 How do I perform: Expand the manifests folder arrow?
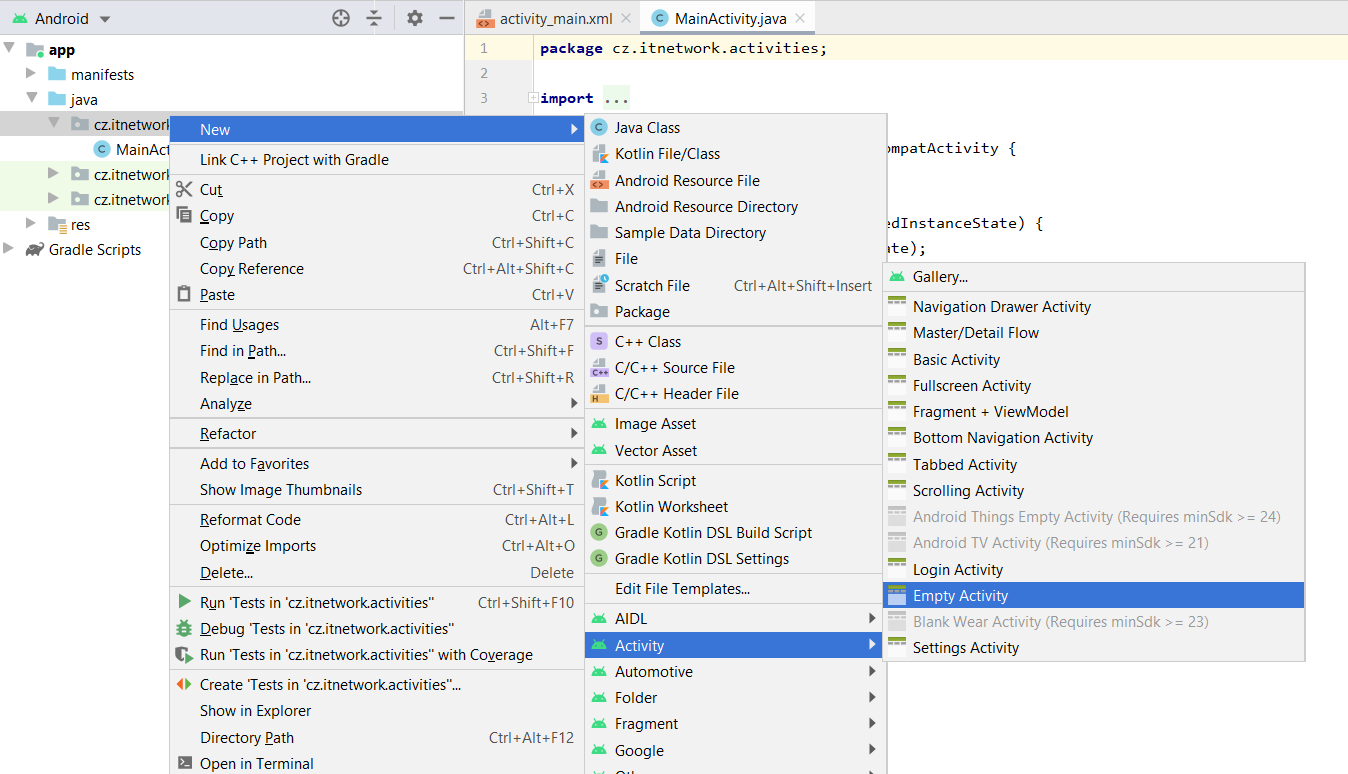31,74
